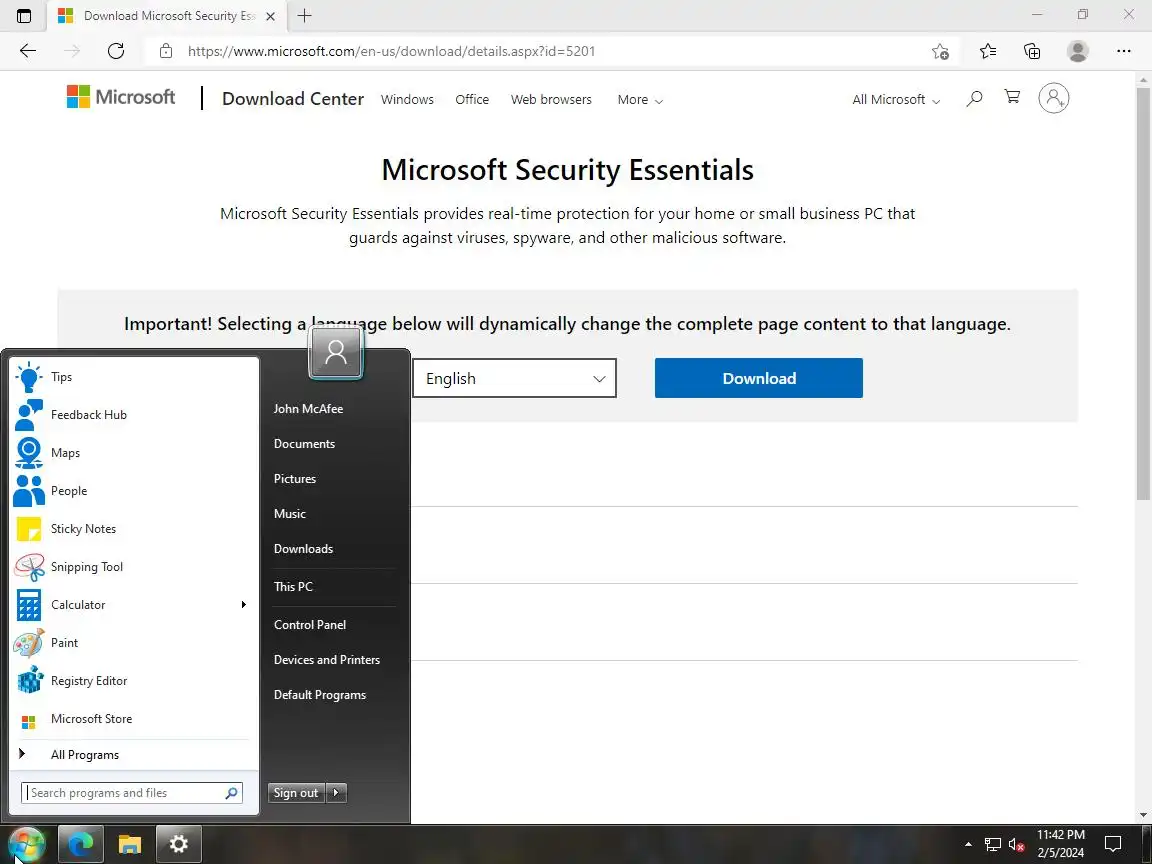
Task: Go to Web browsers link
Action: [551, 100]
